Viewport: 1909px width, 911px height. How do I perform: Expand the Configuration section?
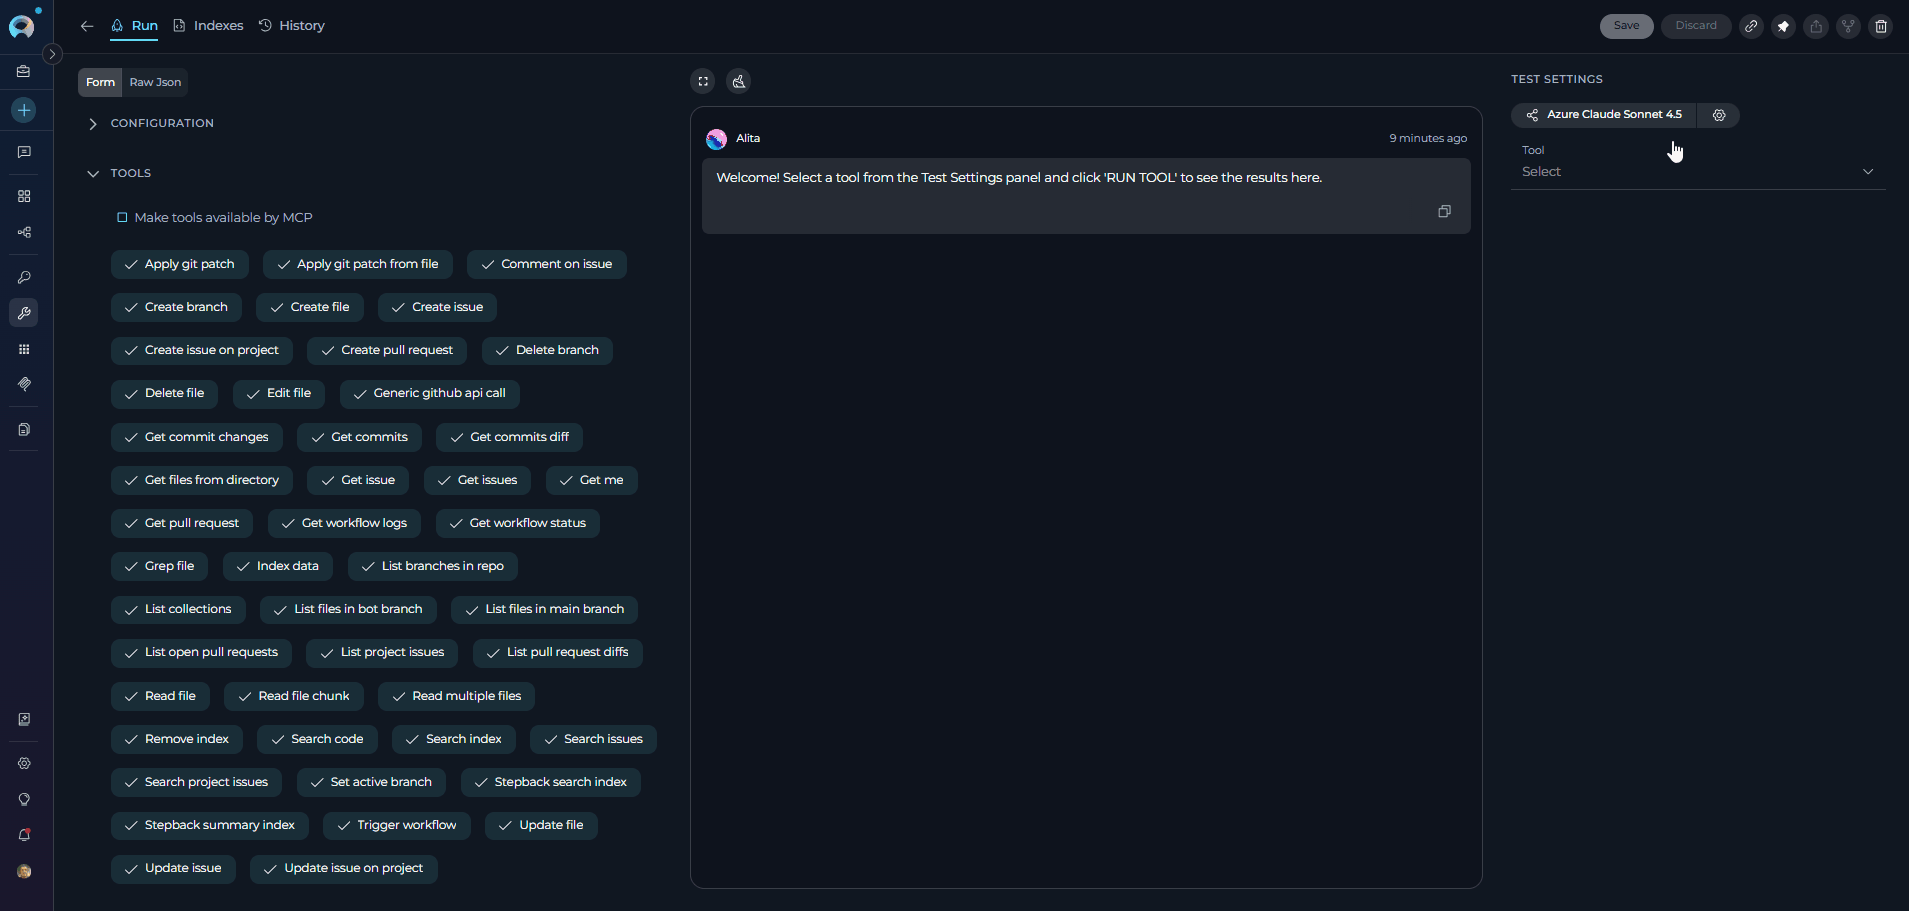click(x=93, y=124)
